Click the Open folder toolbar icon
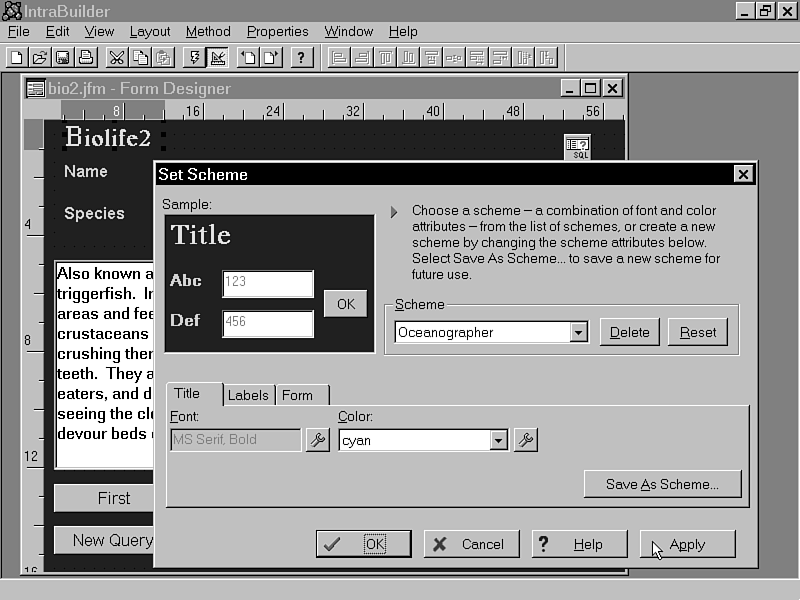This screenshot has width=800, height=600. (x=40, y=57)
